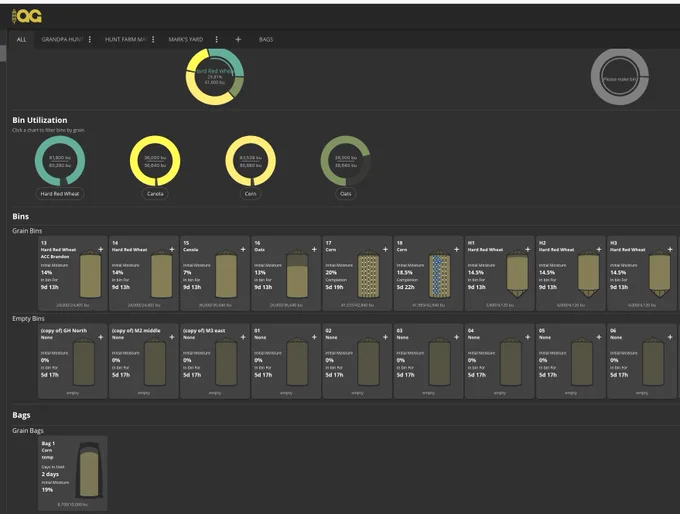Click the grain bag graphic of Bag 1
680x514 pixels.
90,470
